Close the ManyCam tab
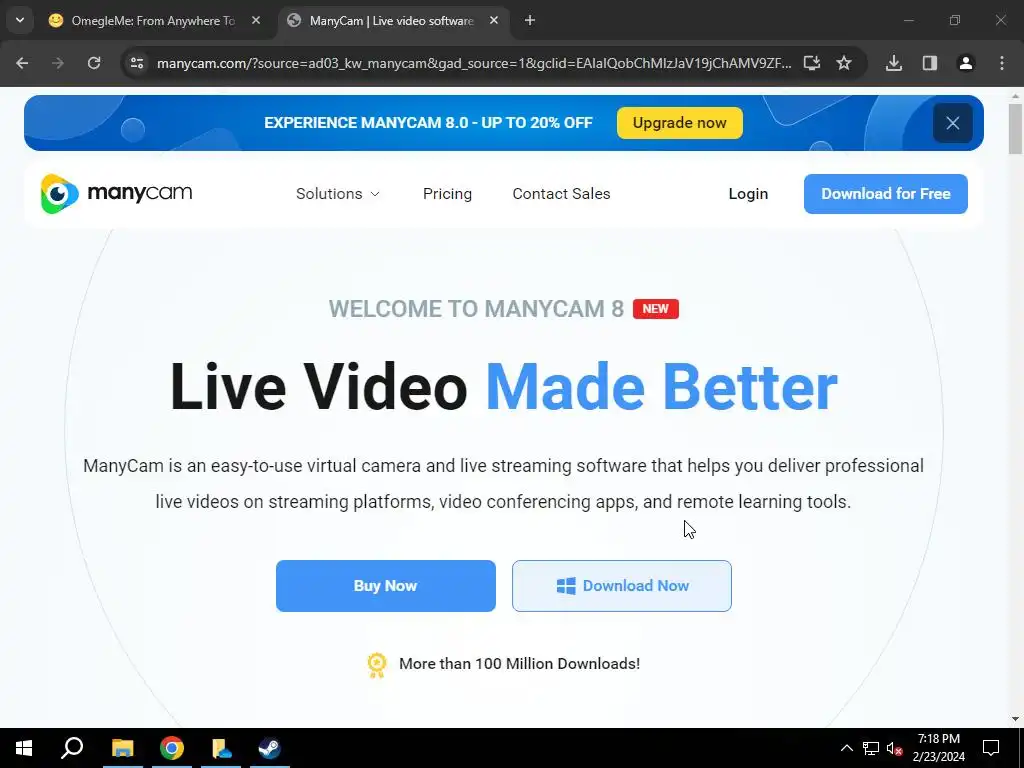Viewport: 1024px width, 768px height. (494, 21)
